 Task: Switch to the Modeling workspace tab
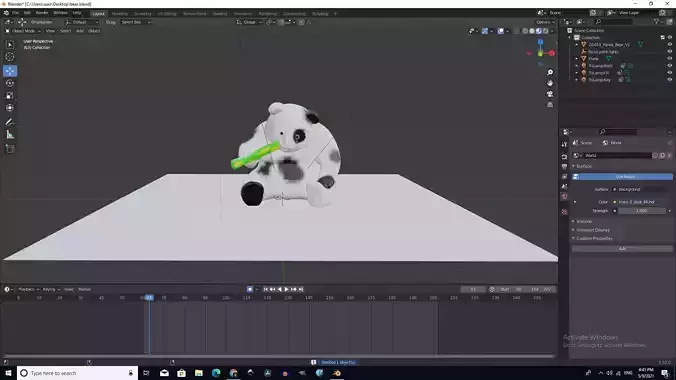pos(119,14)
